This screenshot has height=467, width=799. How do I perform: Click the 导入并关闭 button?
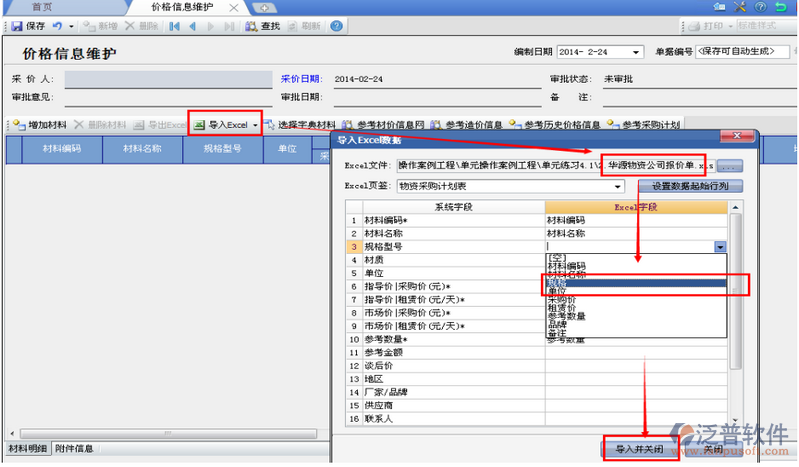point(639,449)
